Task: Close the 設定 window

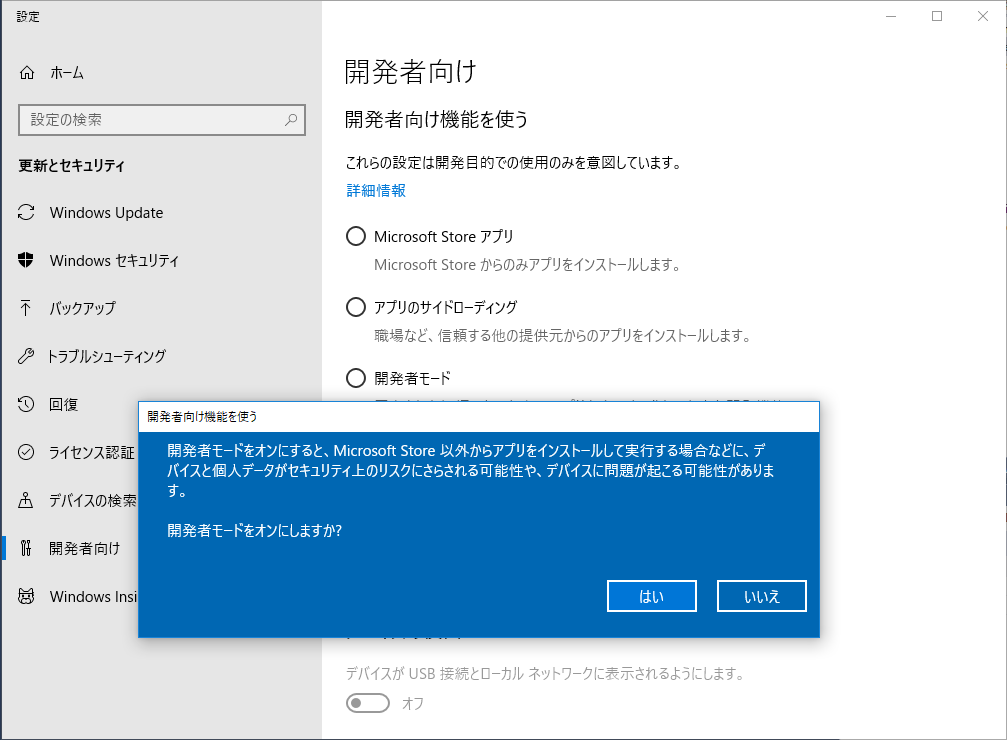Action: [983, 16]
